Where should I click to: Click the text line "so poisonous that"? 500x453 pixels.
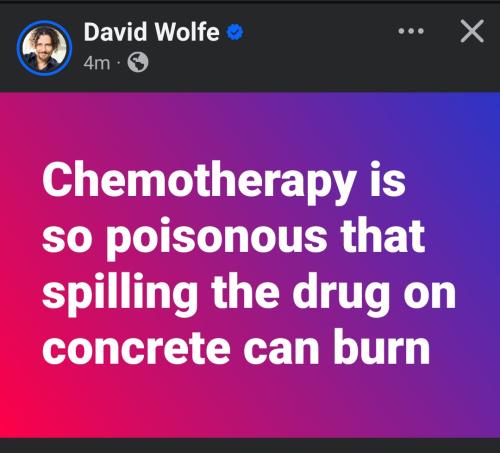click(233, 237)
